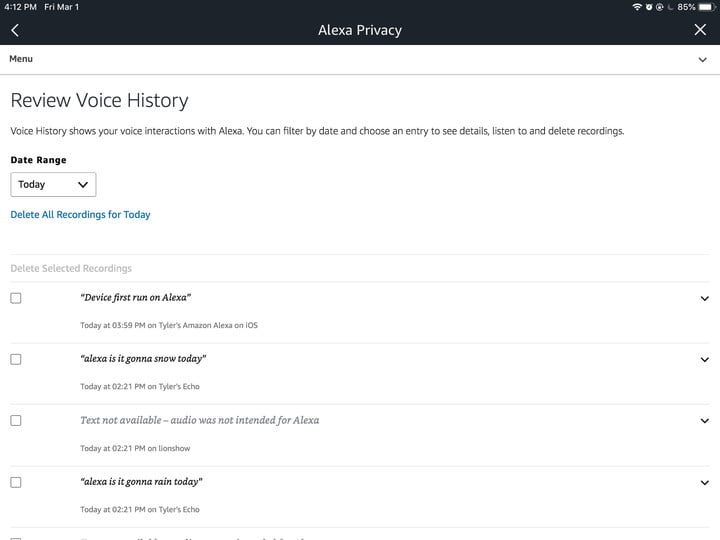Tick the "Text not available" recording checkbox
Screen dimensions: 720x540
[x=16, y=421]
